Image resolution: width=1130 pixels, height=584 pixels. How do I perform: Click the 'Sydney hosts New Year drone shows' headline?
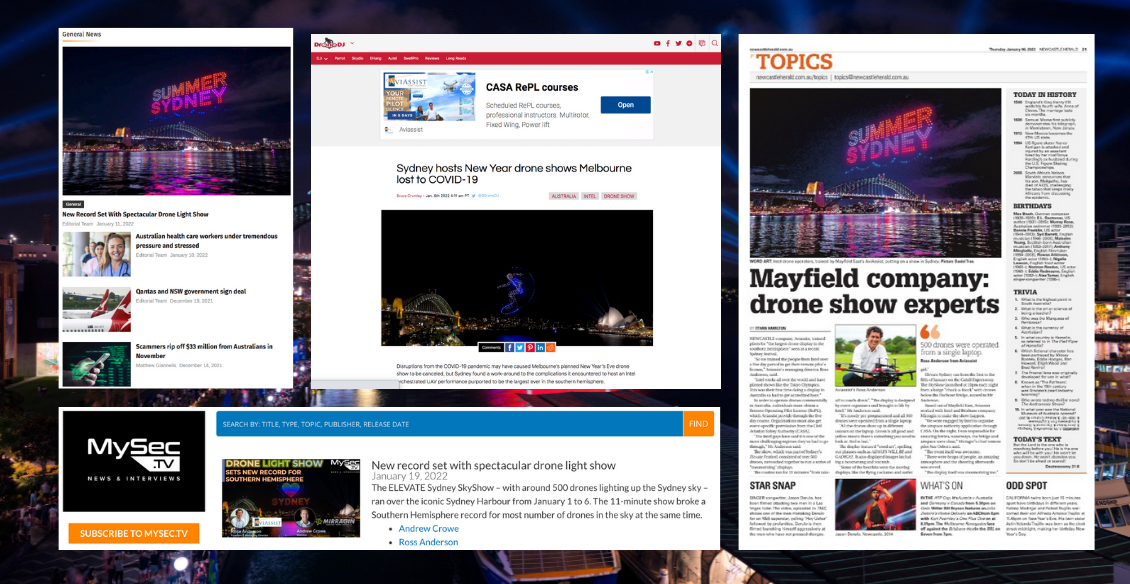514,174
